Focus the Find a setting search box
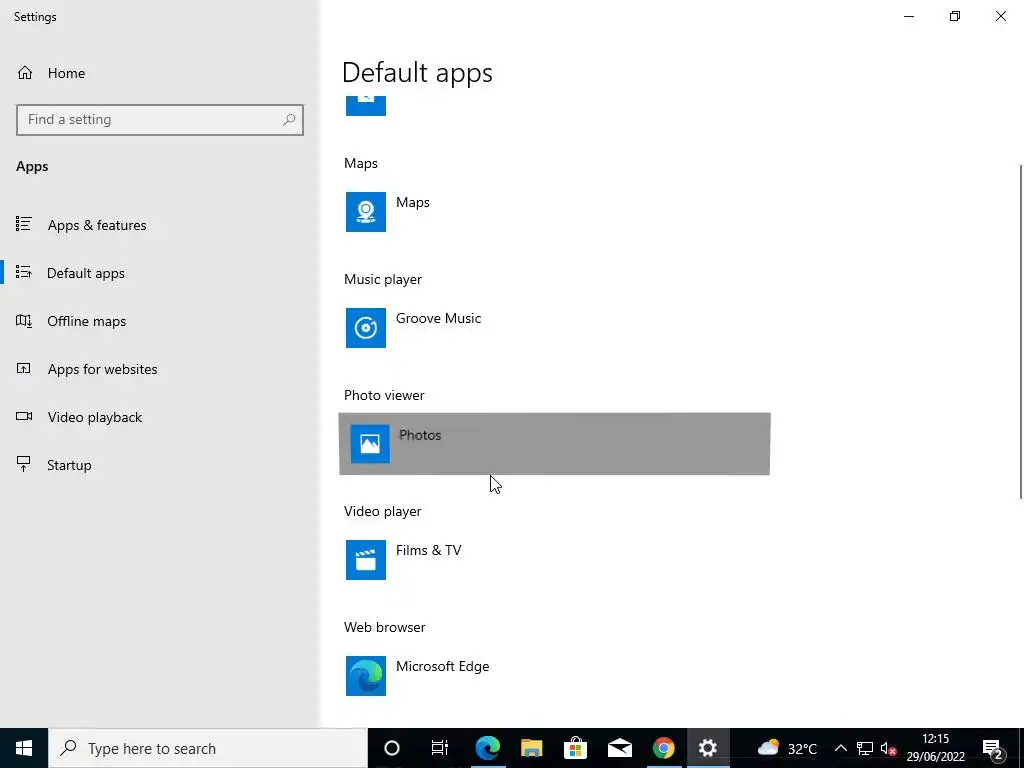This screenshot has width=1024, height=768. coord(160,120)
